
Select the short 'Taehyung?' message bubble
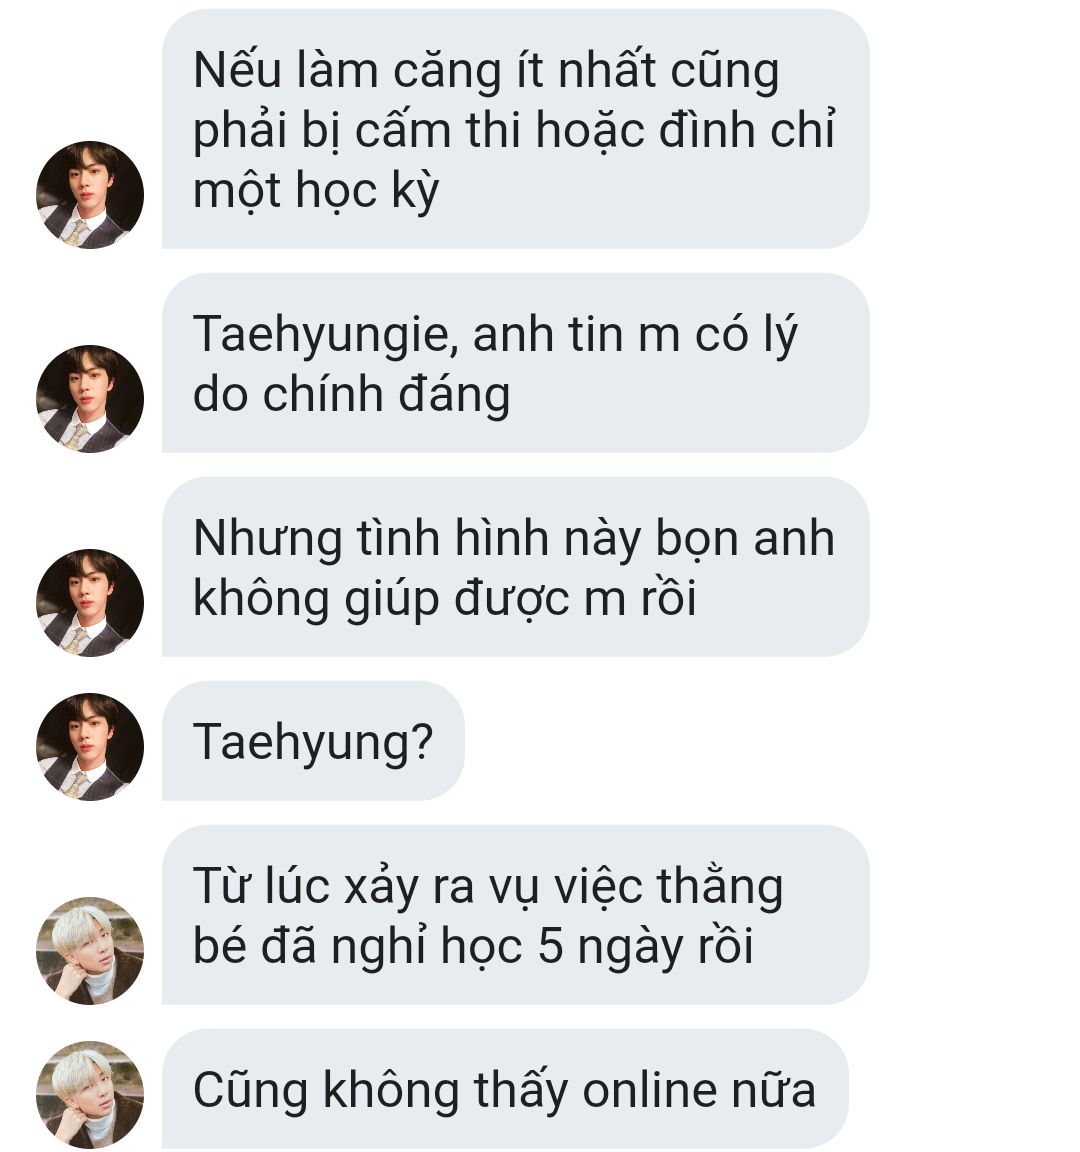pyautogui.click(x=313, y=741)
